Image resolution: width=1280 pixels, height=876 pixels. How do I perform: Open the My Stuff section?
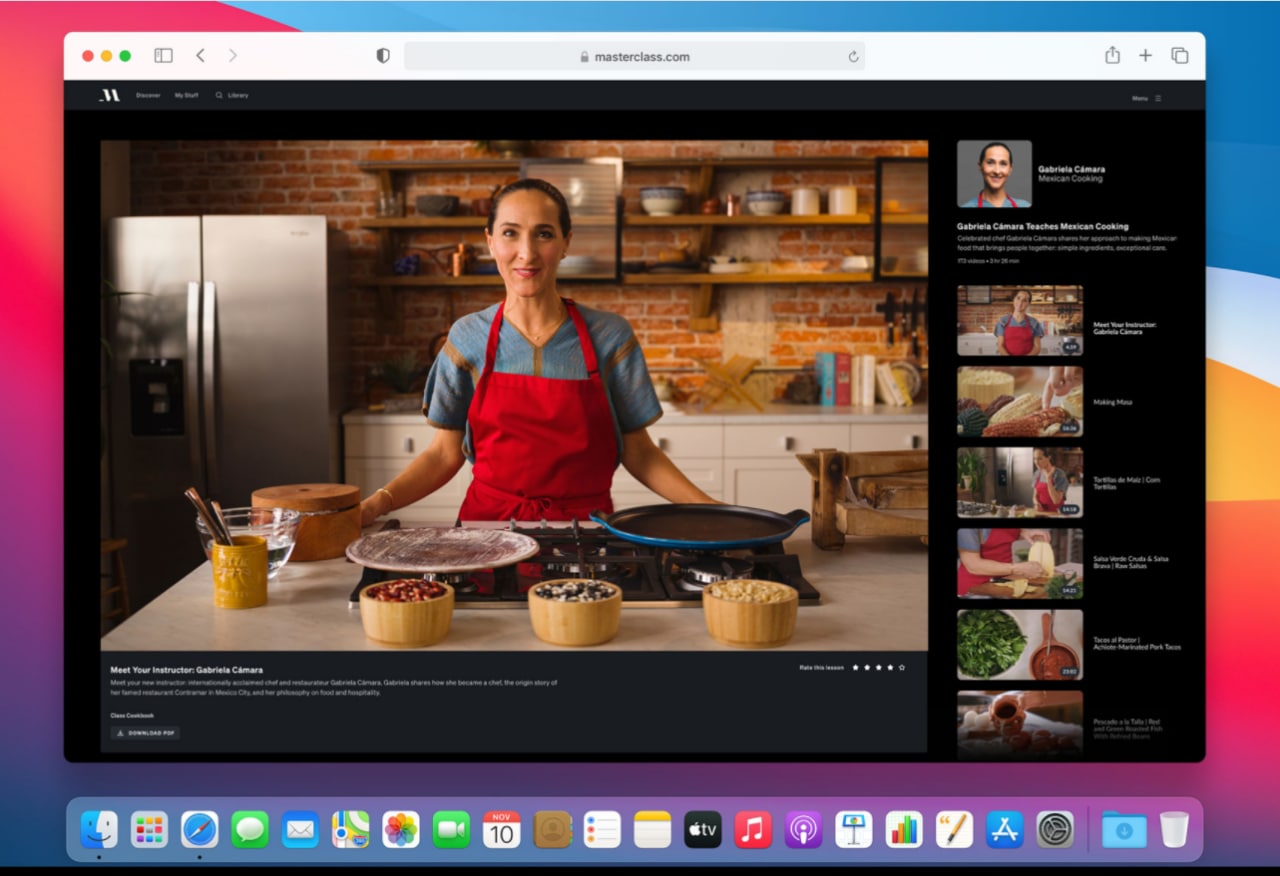pos(186,95)
